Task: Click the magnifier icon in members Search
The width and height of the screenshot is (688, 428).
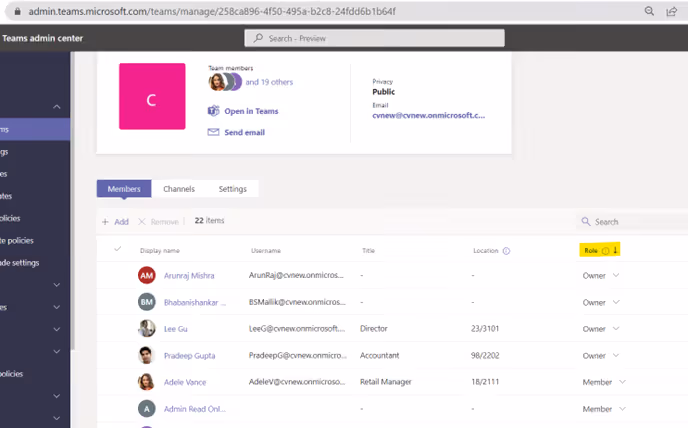Action: [586, 221]
